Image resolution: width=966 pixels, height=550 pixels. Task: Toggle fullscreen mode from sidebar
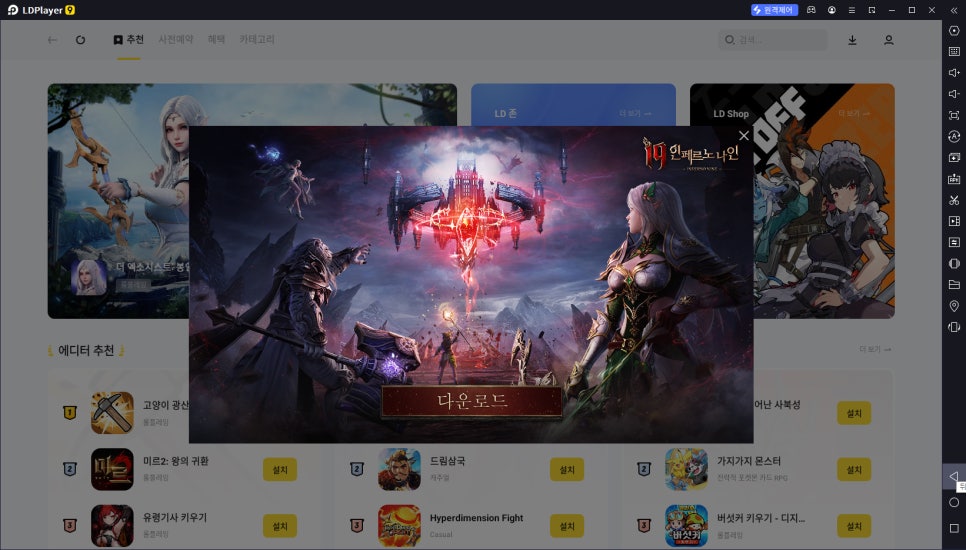coord(954,115)
